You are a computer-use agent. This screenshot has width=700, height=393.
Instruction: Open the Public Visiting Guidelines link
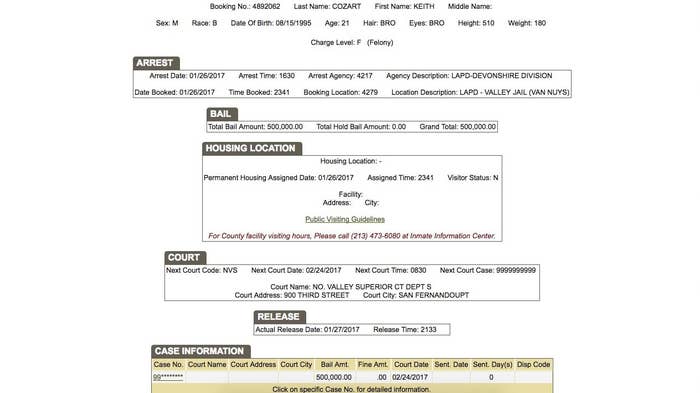345,219
